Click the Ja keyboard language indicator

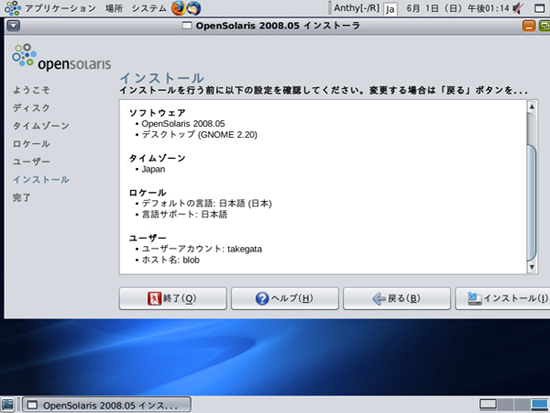pos(390,9)
